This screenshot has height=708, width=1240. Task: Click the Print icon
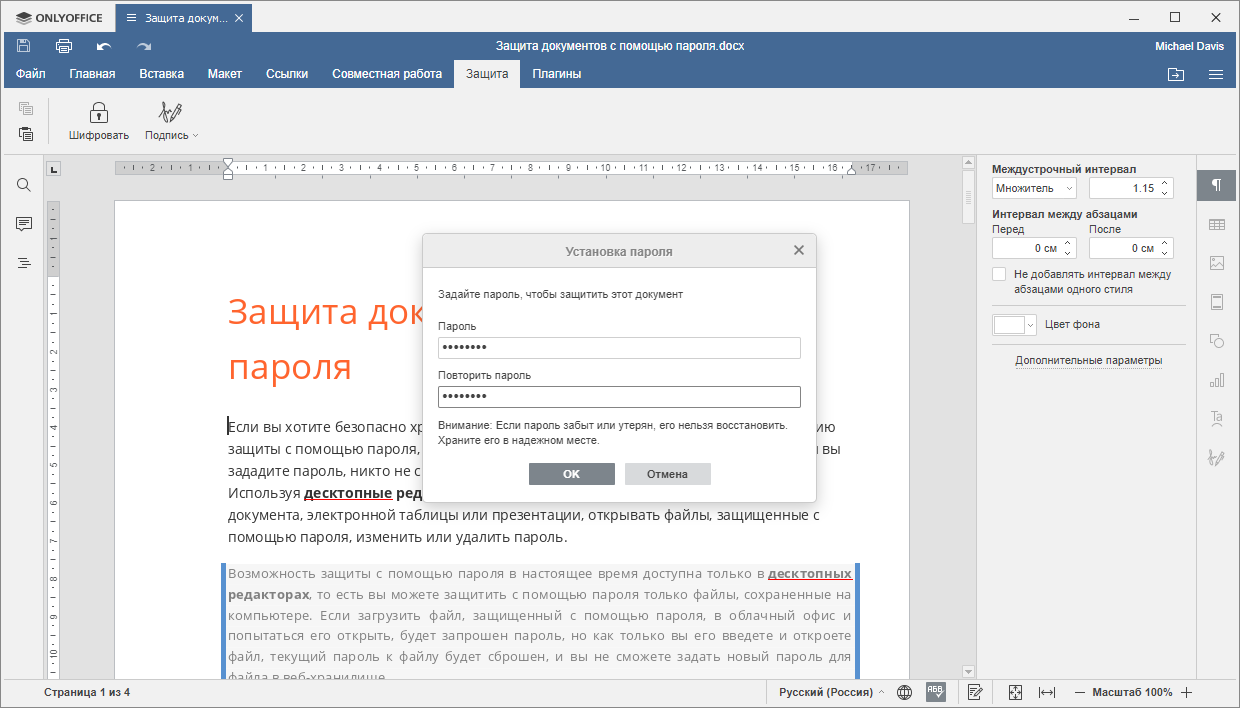click(64, 46)
